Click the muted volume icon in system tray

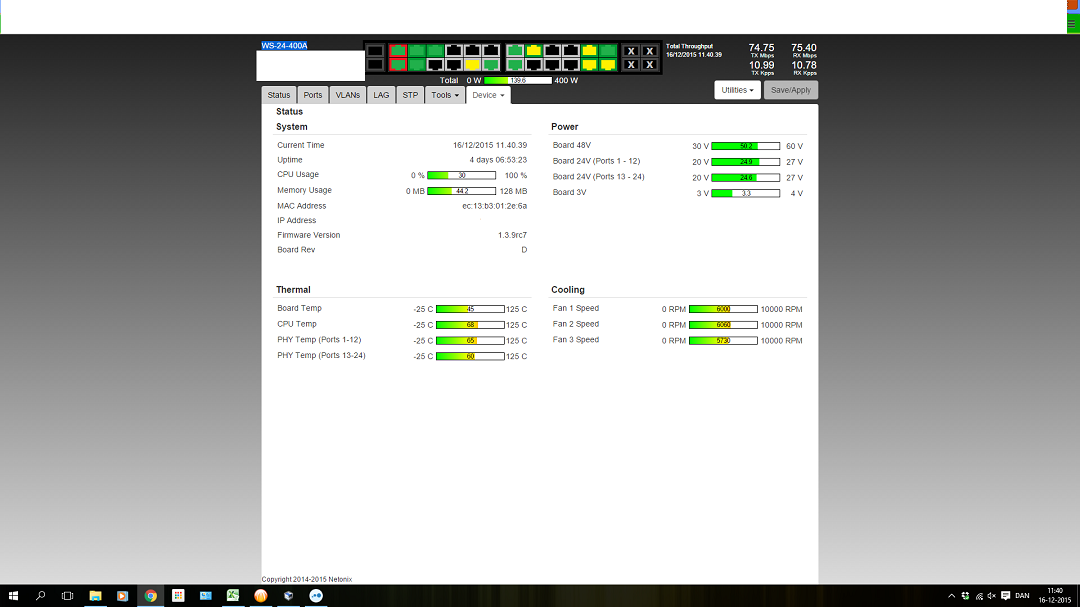pyautogui.click(x=991, y=595)
